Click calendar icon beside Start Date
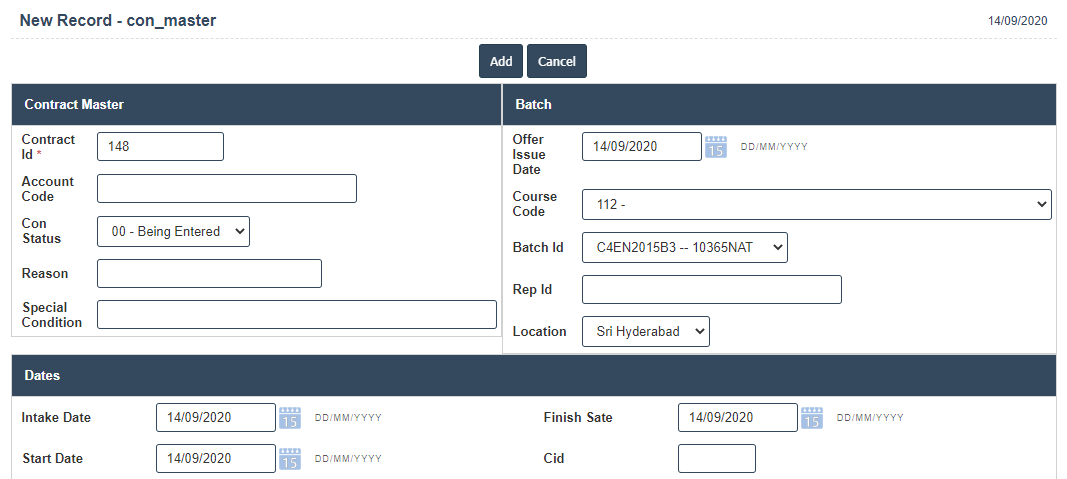 (x=290, y=459)
